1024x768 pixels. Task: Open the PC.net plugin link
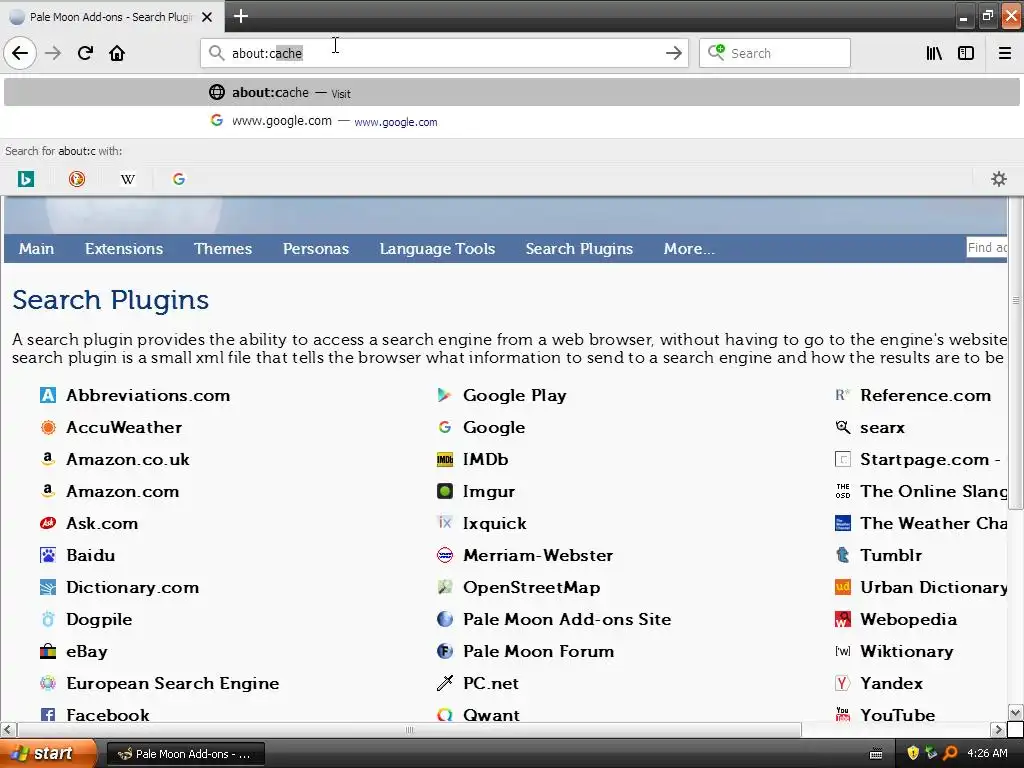(x=490, y=683)
